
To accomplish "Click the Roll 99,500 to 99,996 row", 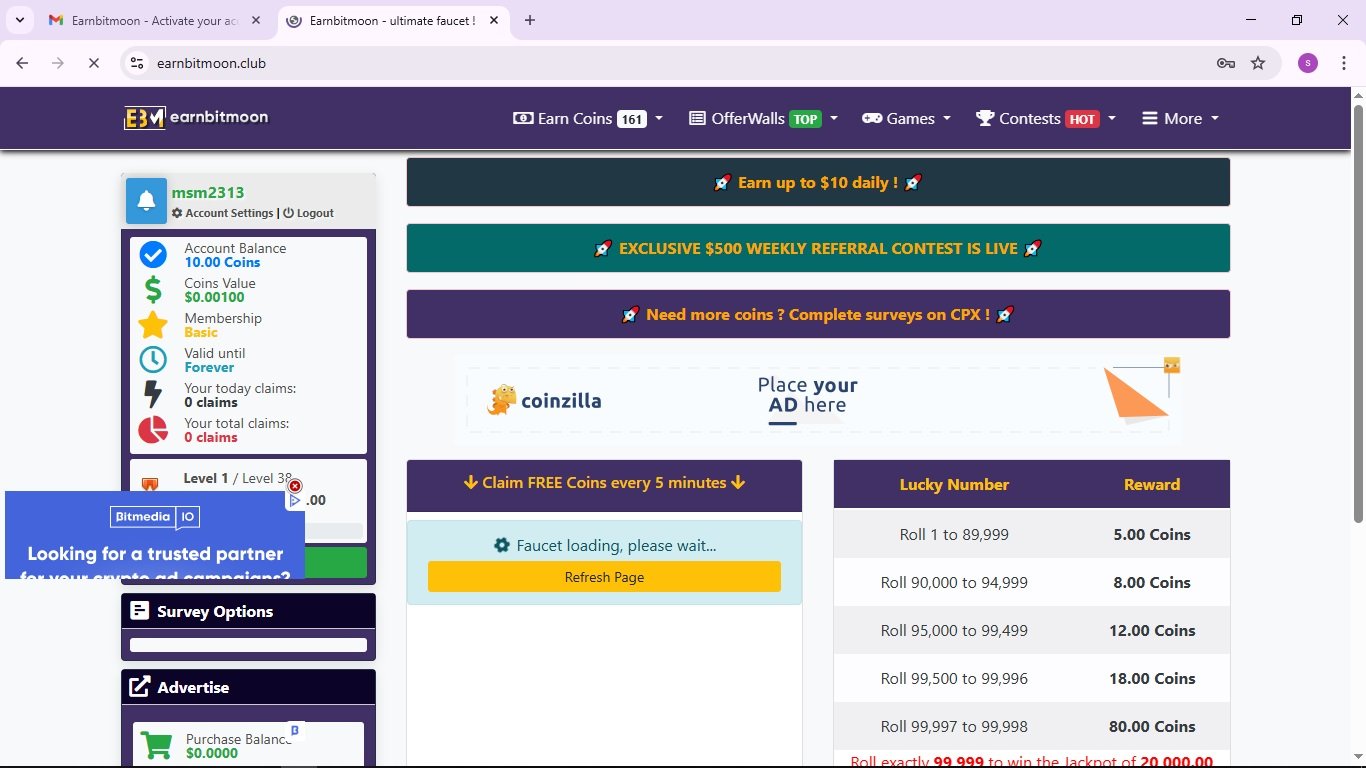I will pyautogui.click(x=1032, y=678).
